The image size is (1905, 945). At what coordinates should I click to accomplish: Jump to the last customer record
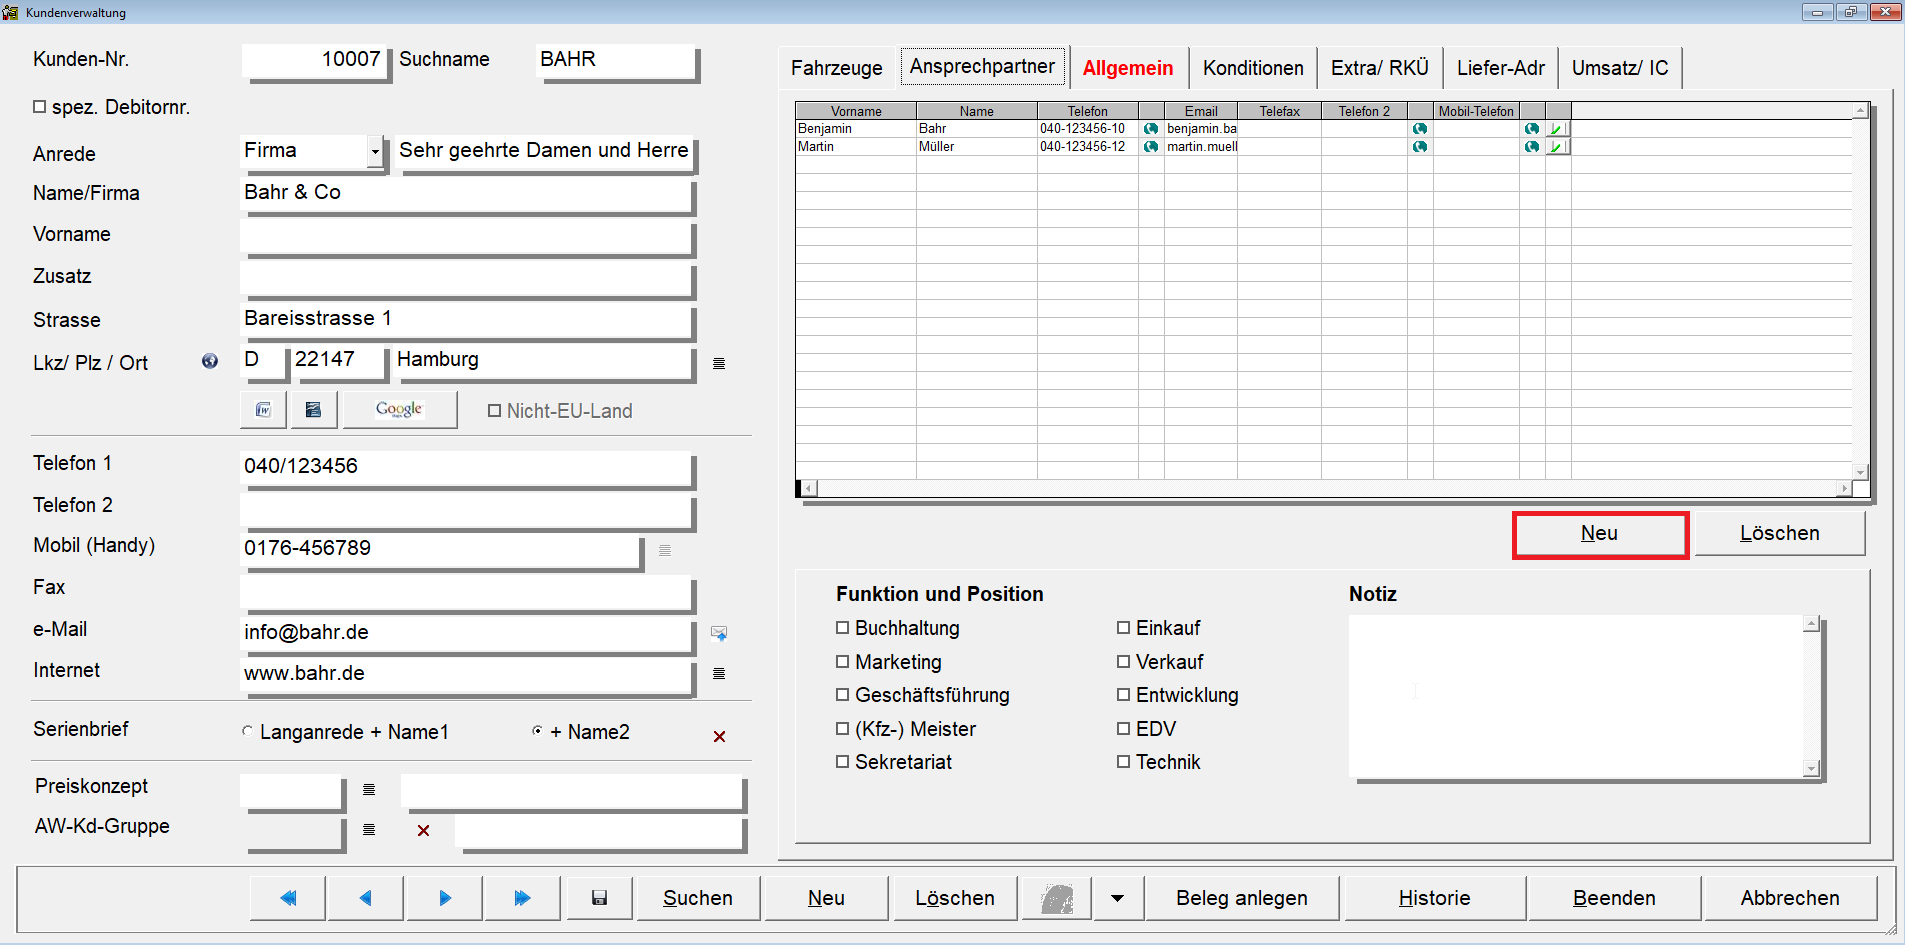[522, 898]
